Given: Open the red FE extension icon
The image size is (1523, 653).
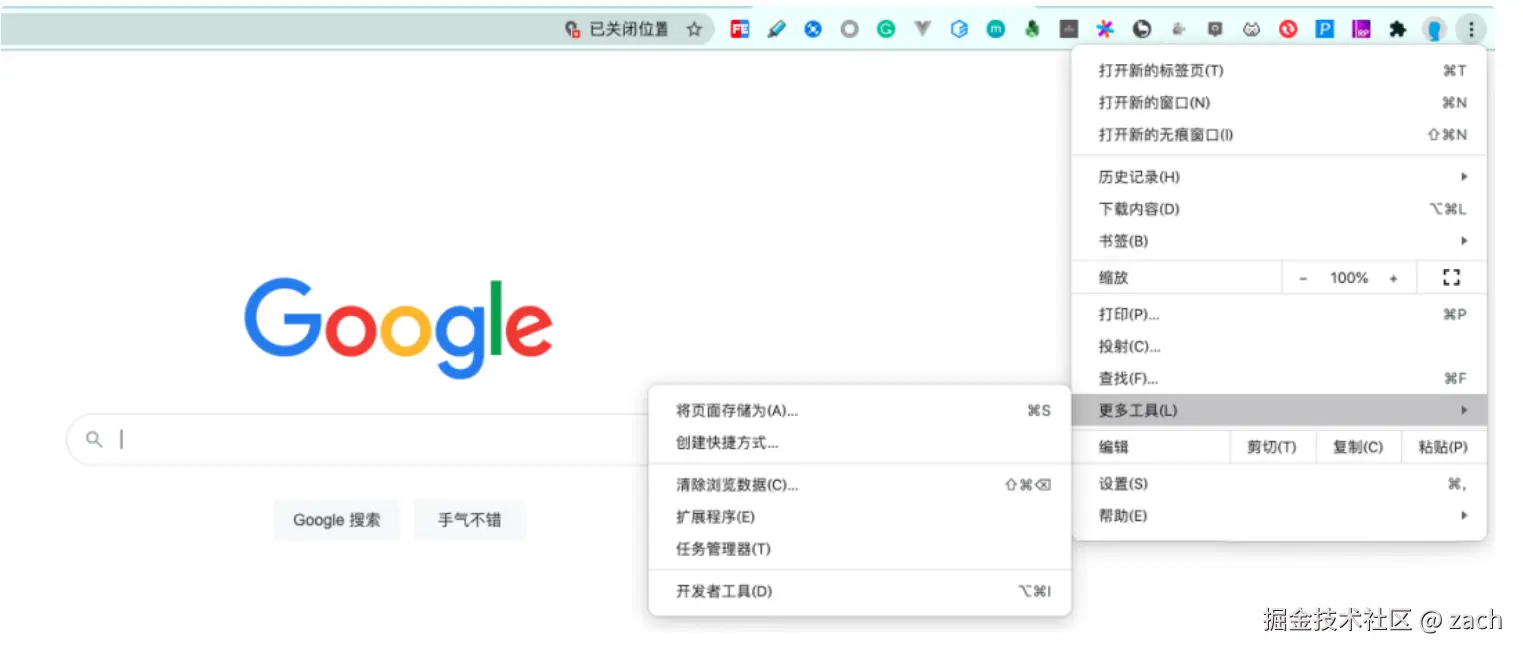Looking at the screenshot, I should [740, 29].
